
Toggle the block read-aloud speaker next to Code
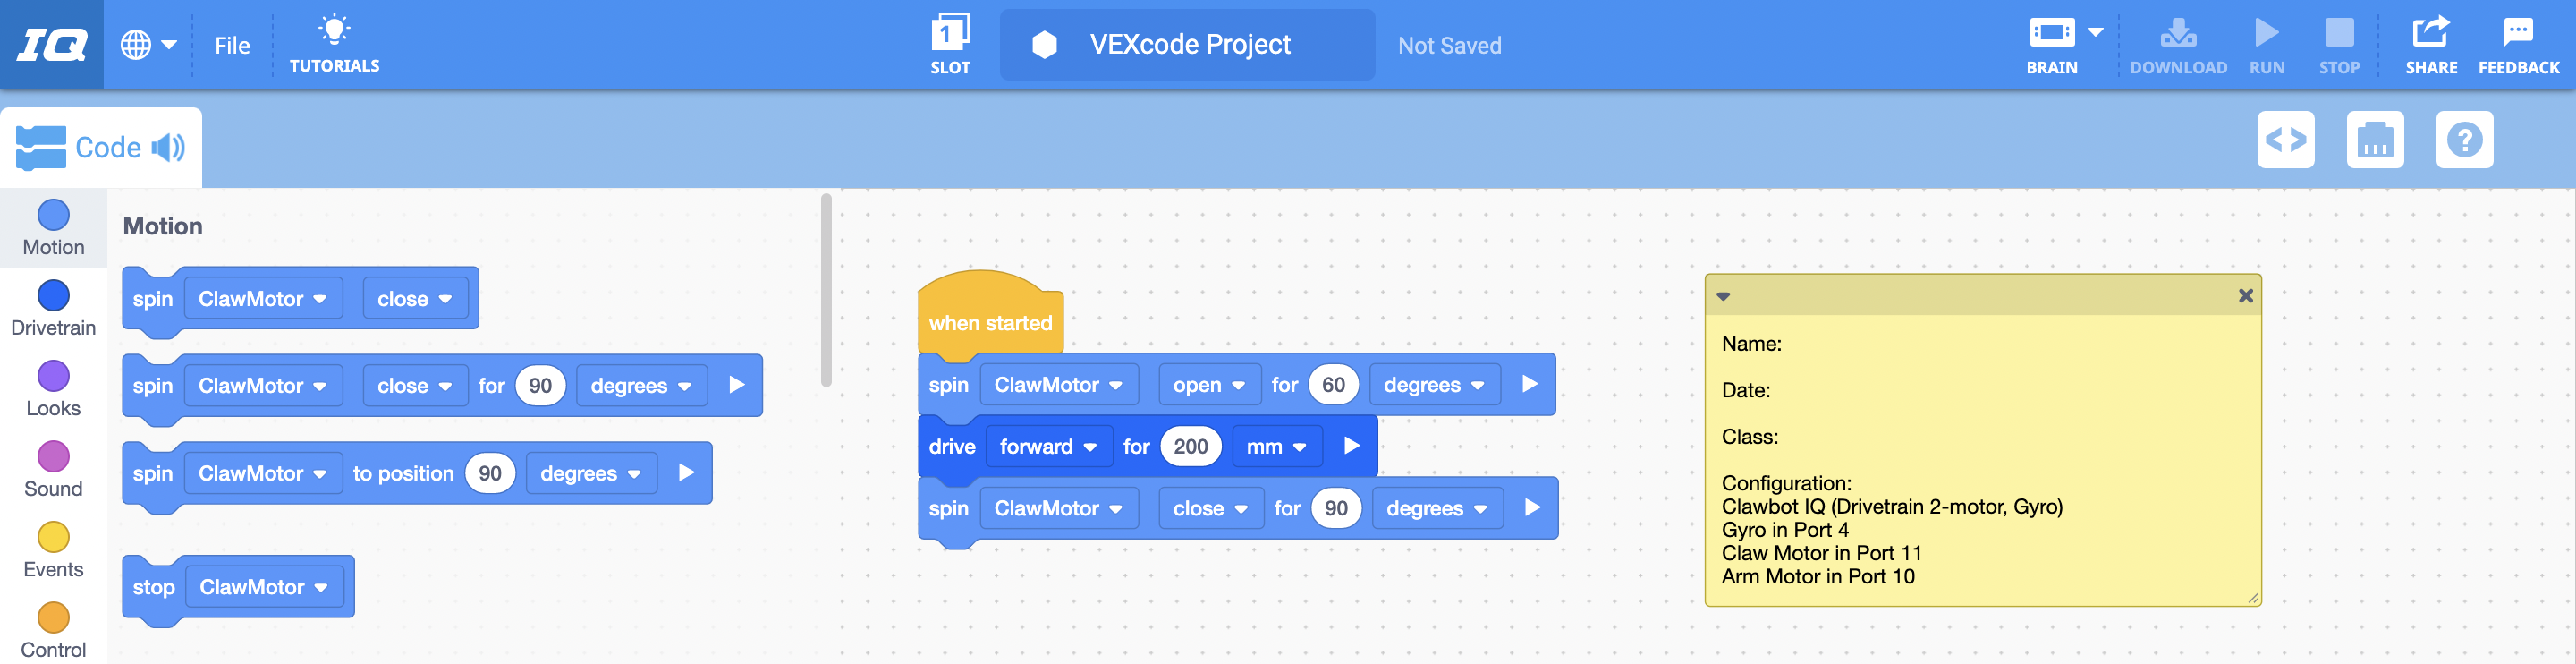coord(170,147)
